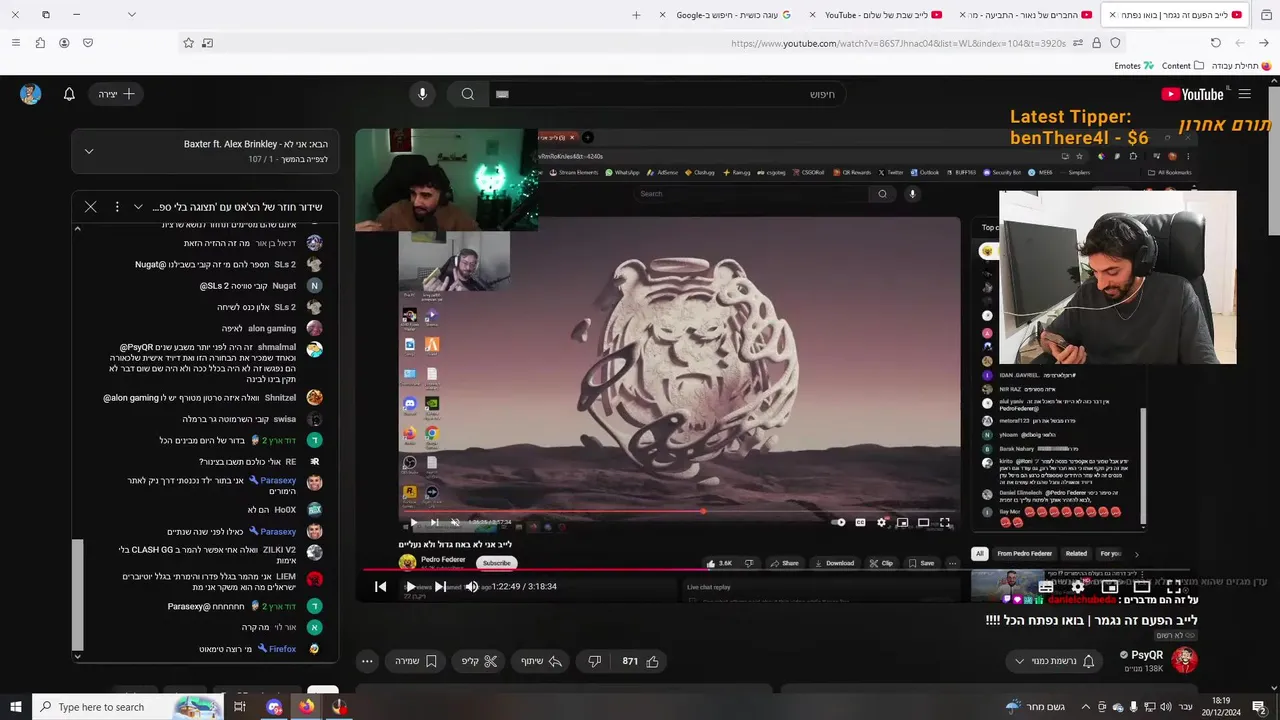The height and width of the screenshot is (720, 1280).
Task: Toggle subtitles in the player
Action: pyautogui.click(x=1046, y=587)
